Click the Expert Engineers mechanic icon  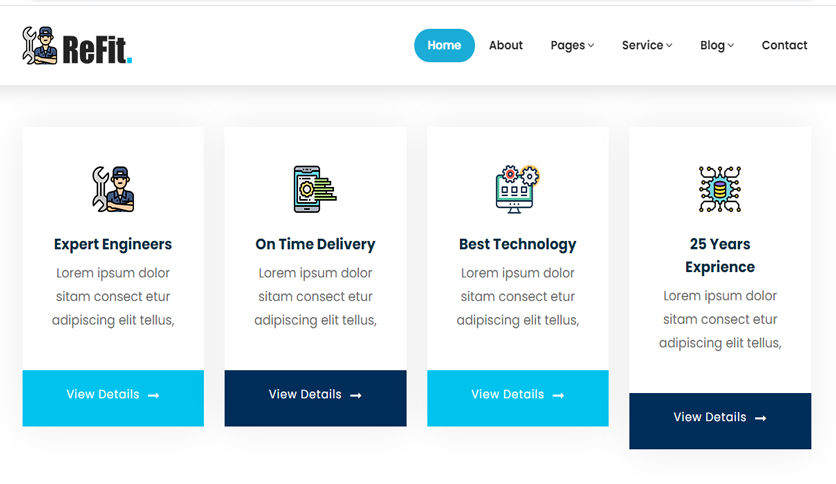coord(113,189)
